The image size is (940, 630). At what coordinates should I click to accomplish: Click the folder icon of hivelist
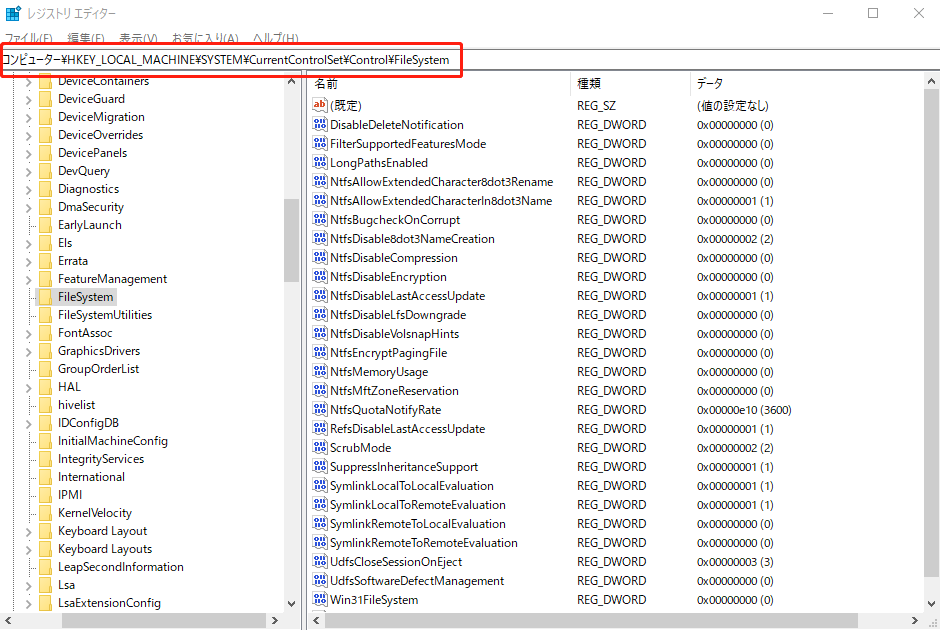[x=46, y=405]
